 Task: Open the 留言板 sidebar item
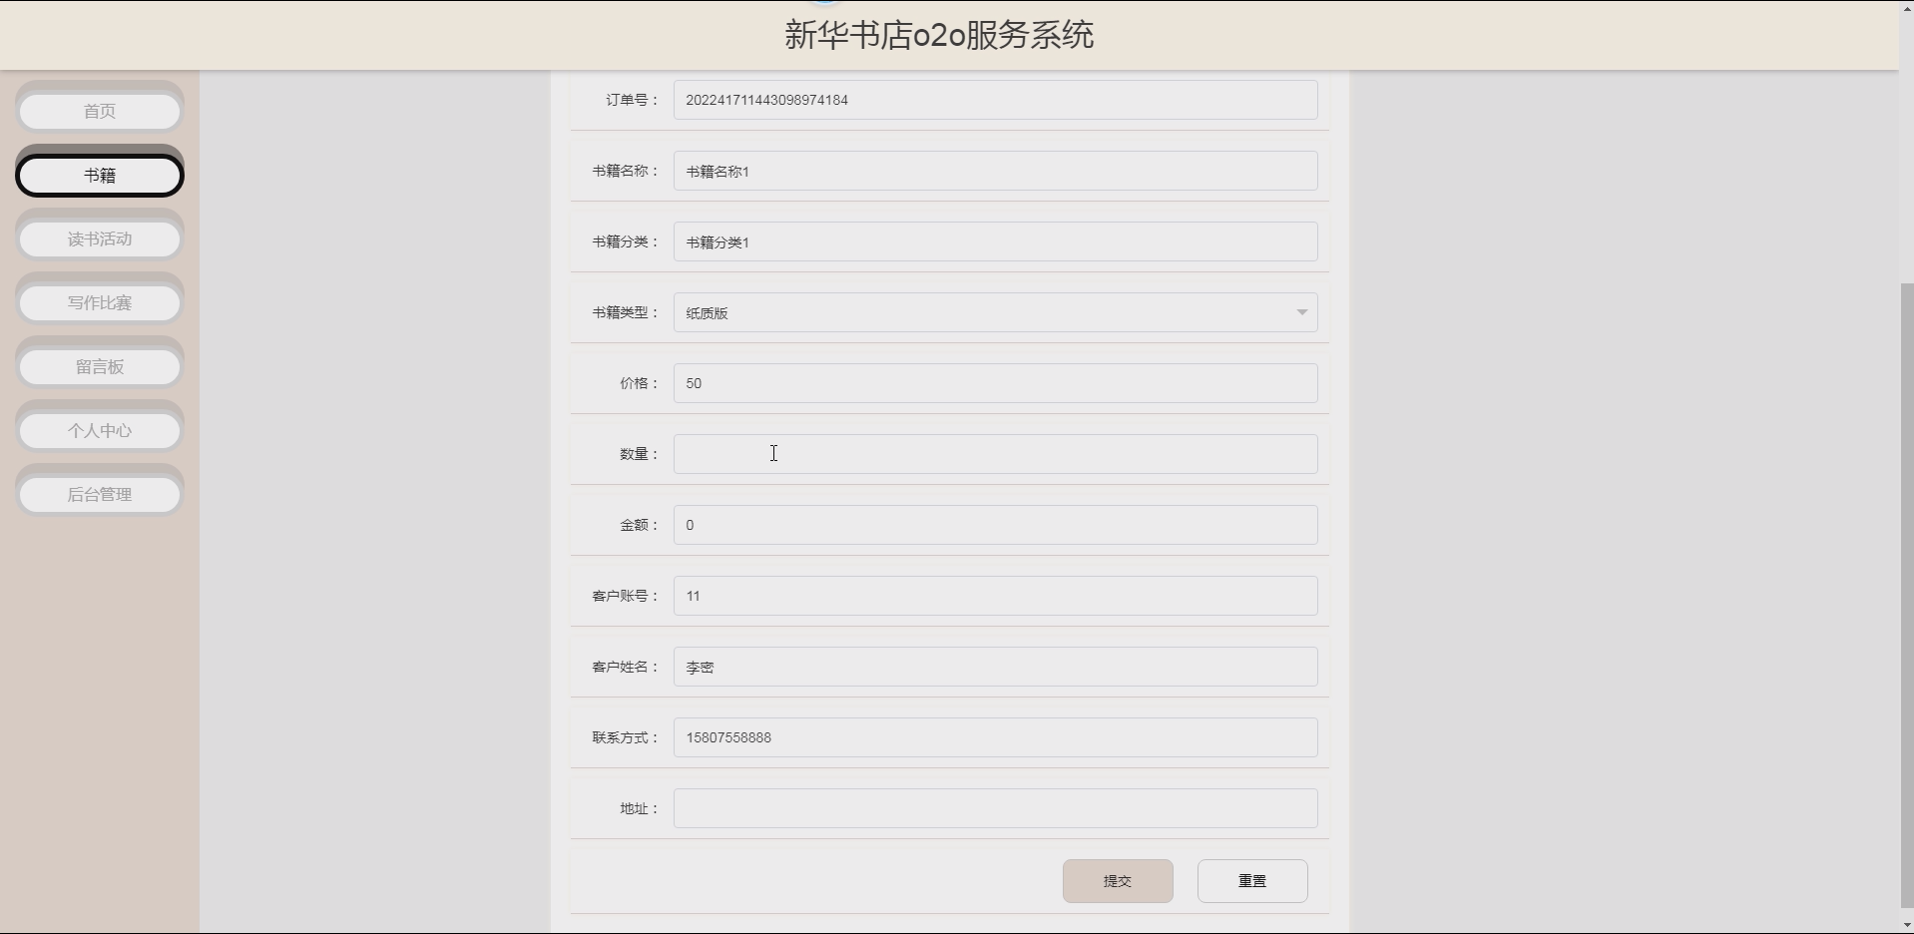click(99, 367)
